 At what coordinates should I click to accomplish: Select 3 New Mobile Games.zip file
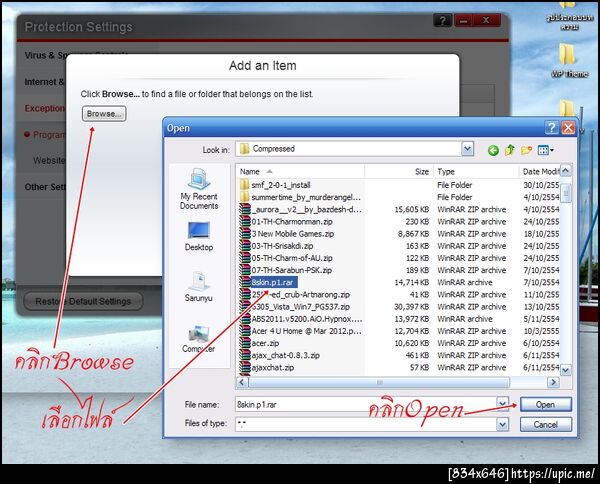pos(287,234)
